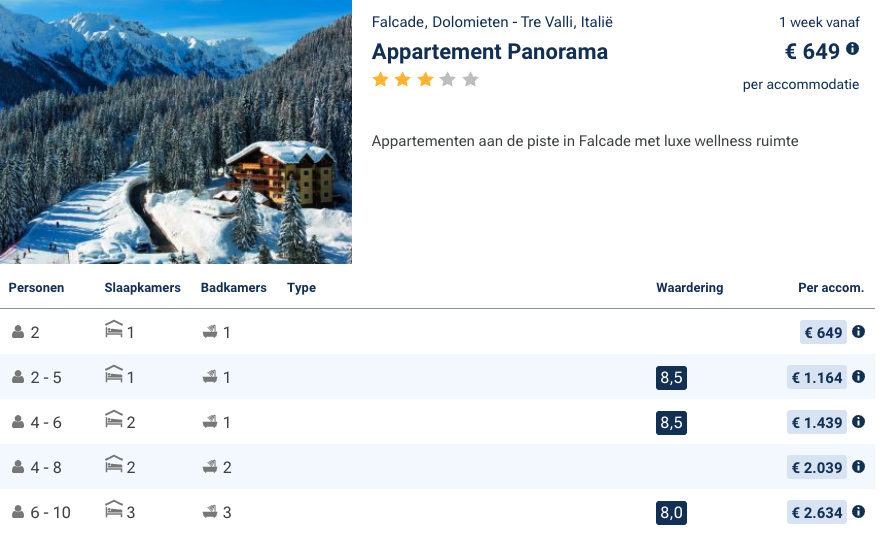Click info icon beside € 2.634 price
Viewport: 879px width, 535px height.
pyautogui.click(x=858, y=512)
